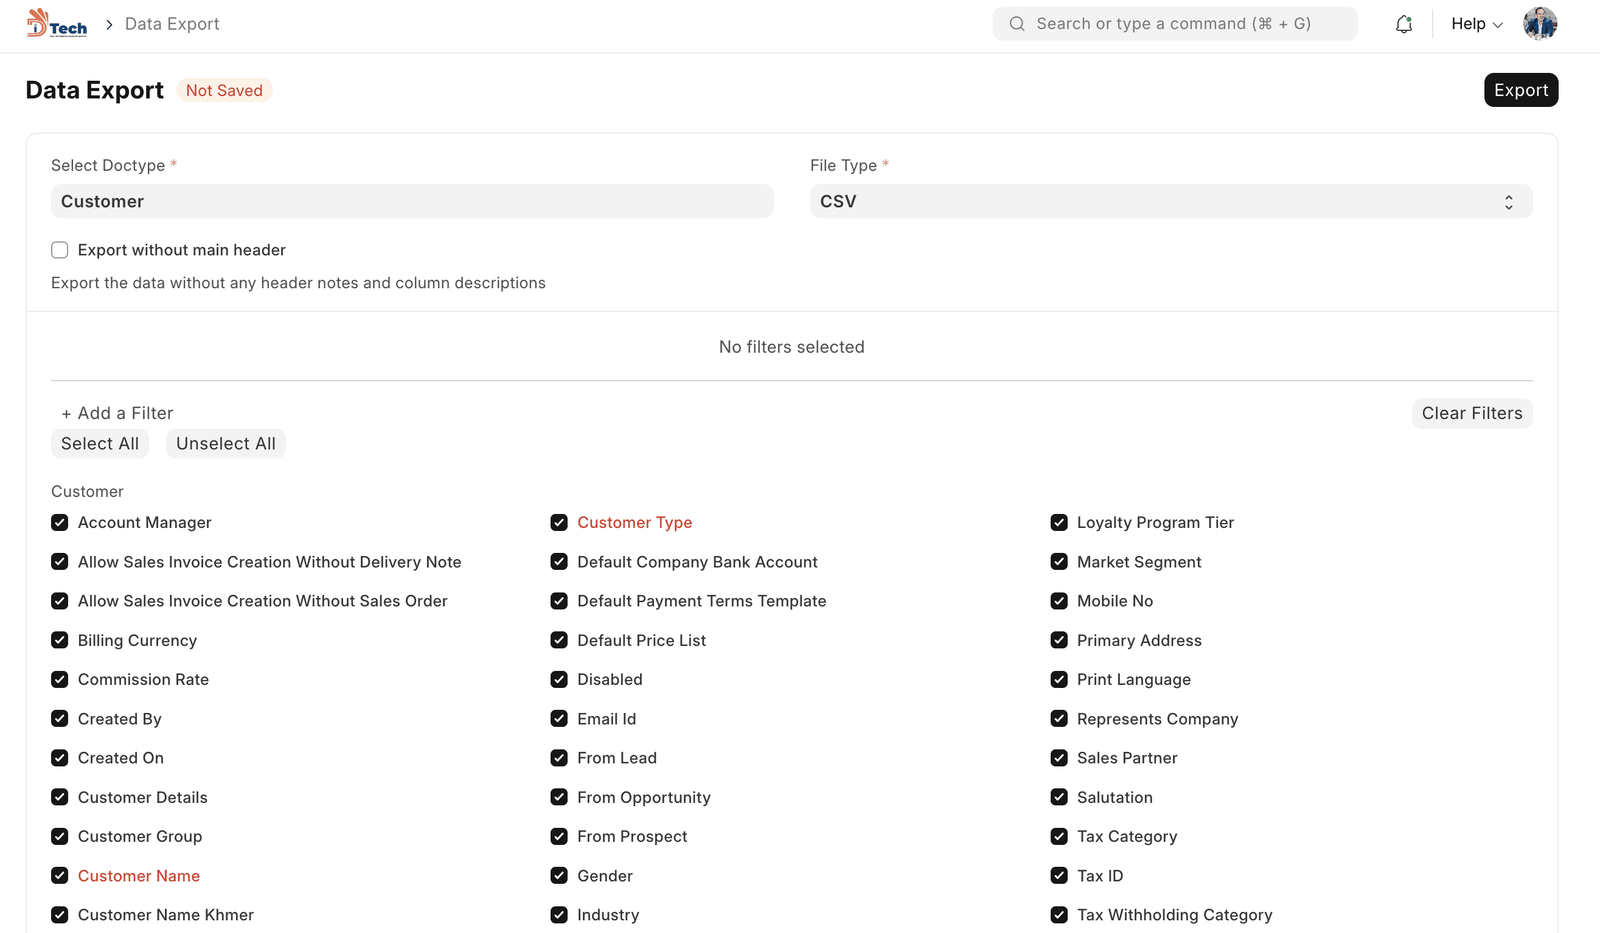This screenshot has height=933, width=1600.
Task: Focus the search command bar
Action: (1174, 24)
